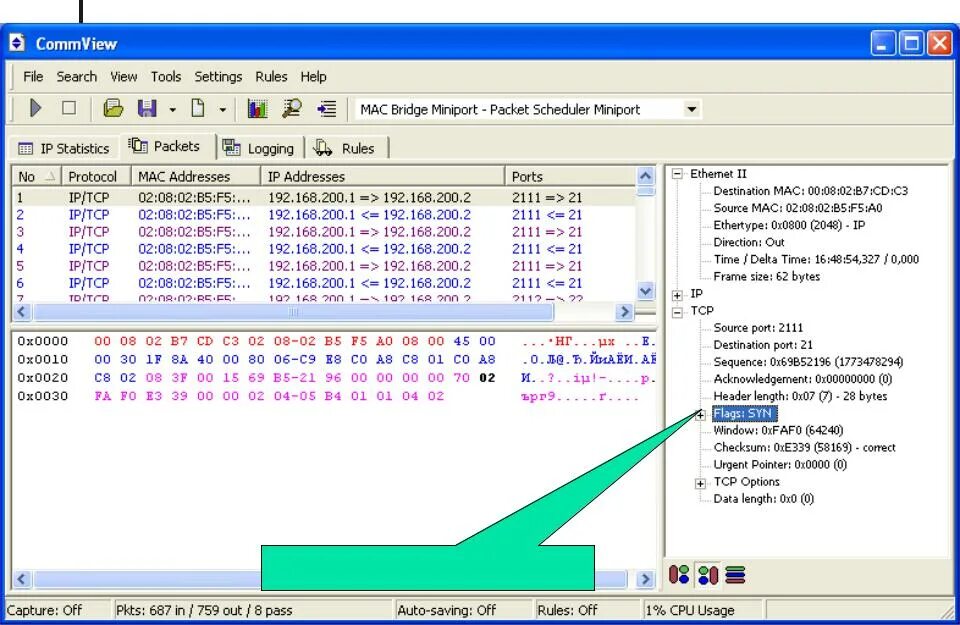960x625 pixels.
Task: Click the packet list scroll left arrow
Action: [21, 312]
